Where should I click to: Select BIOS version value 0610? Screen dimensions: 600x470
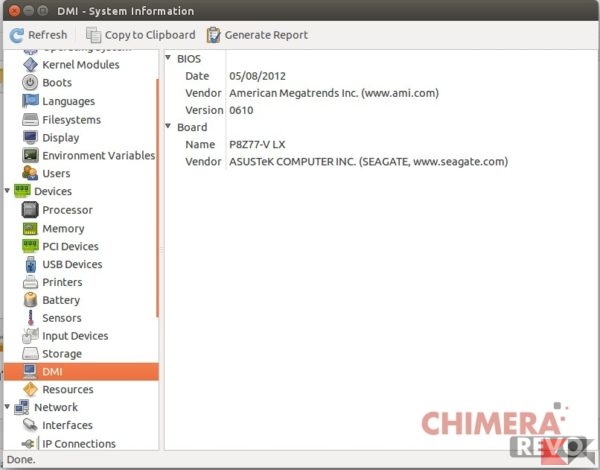tap(241, 110)
